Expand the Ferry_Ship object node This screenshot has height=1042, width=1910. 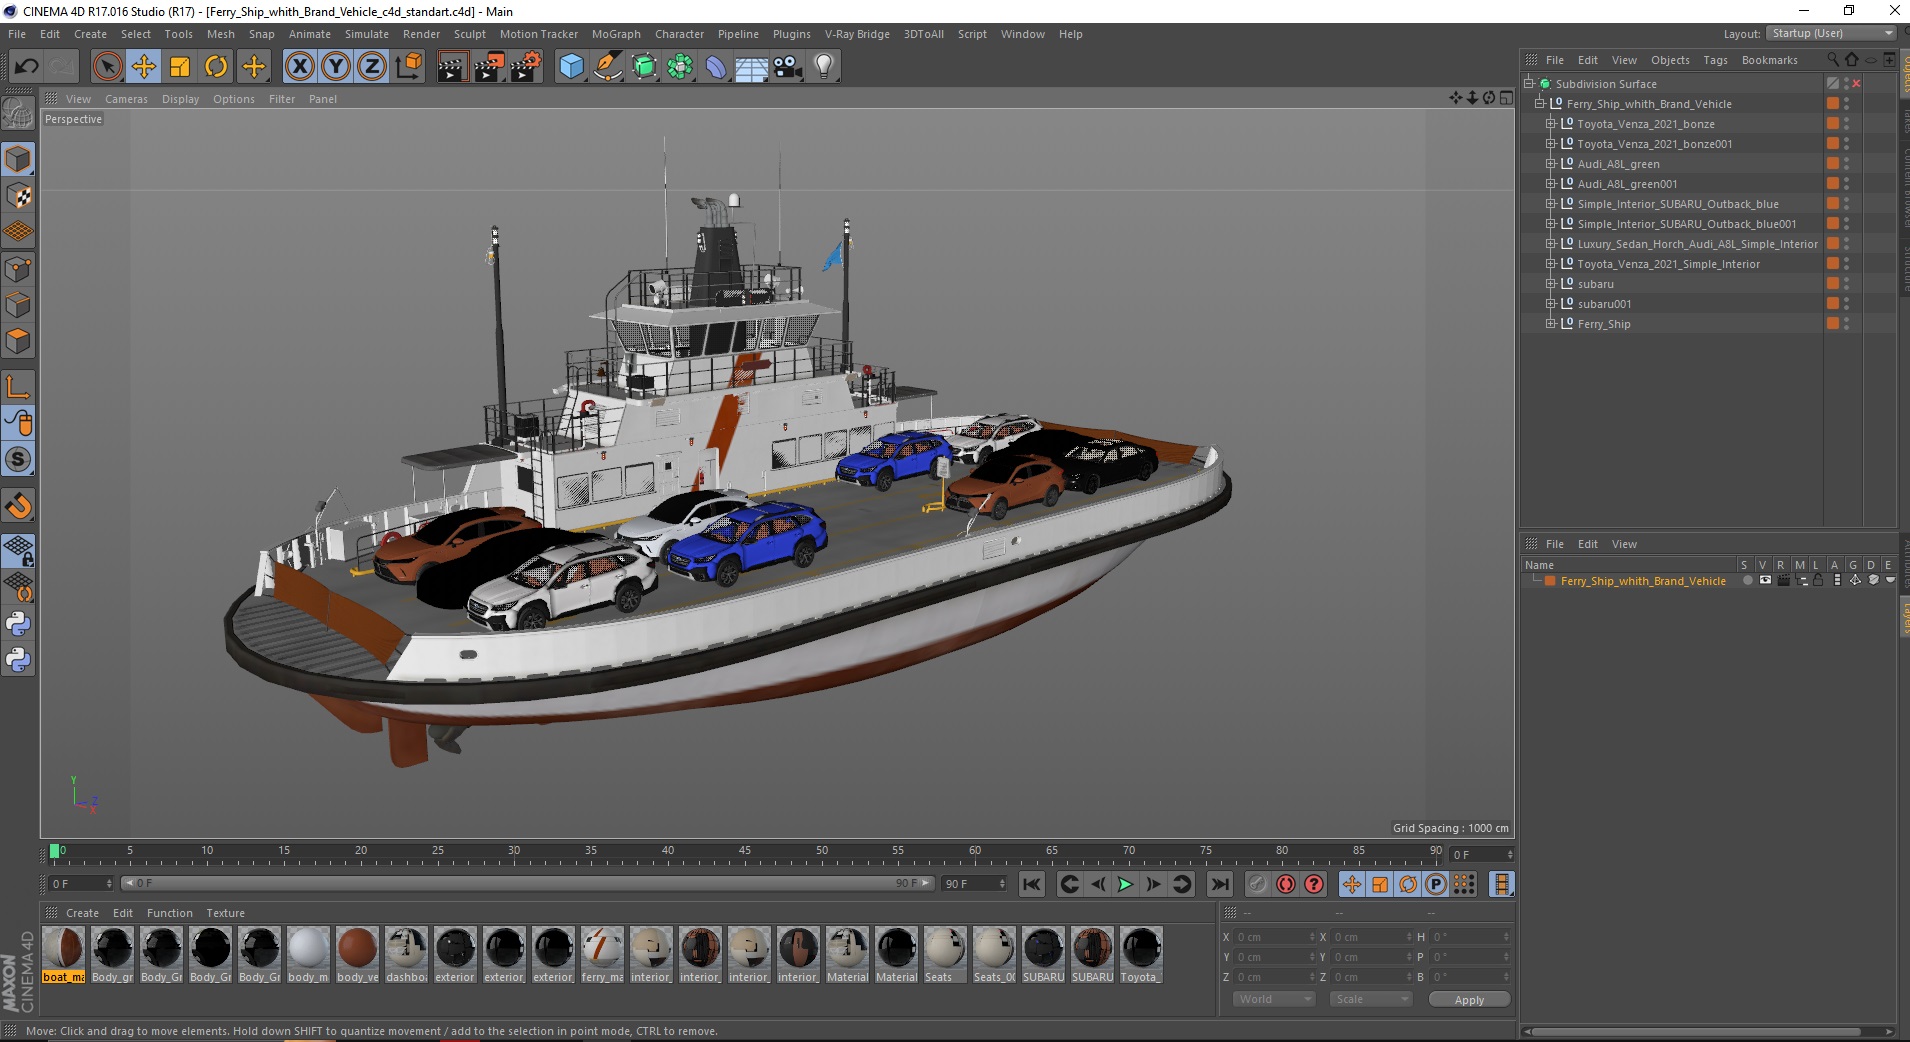1551,324
